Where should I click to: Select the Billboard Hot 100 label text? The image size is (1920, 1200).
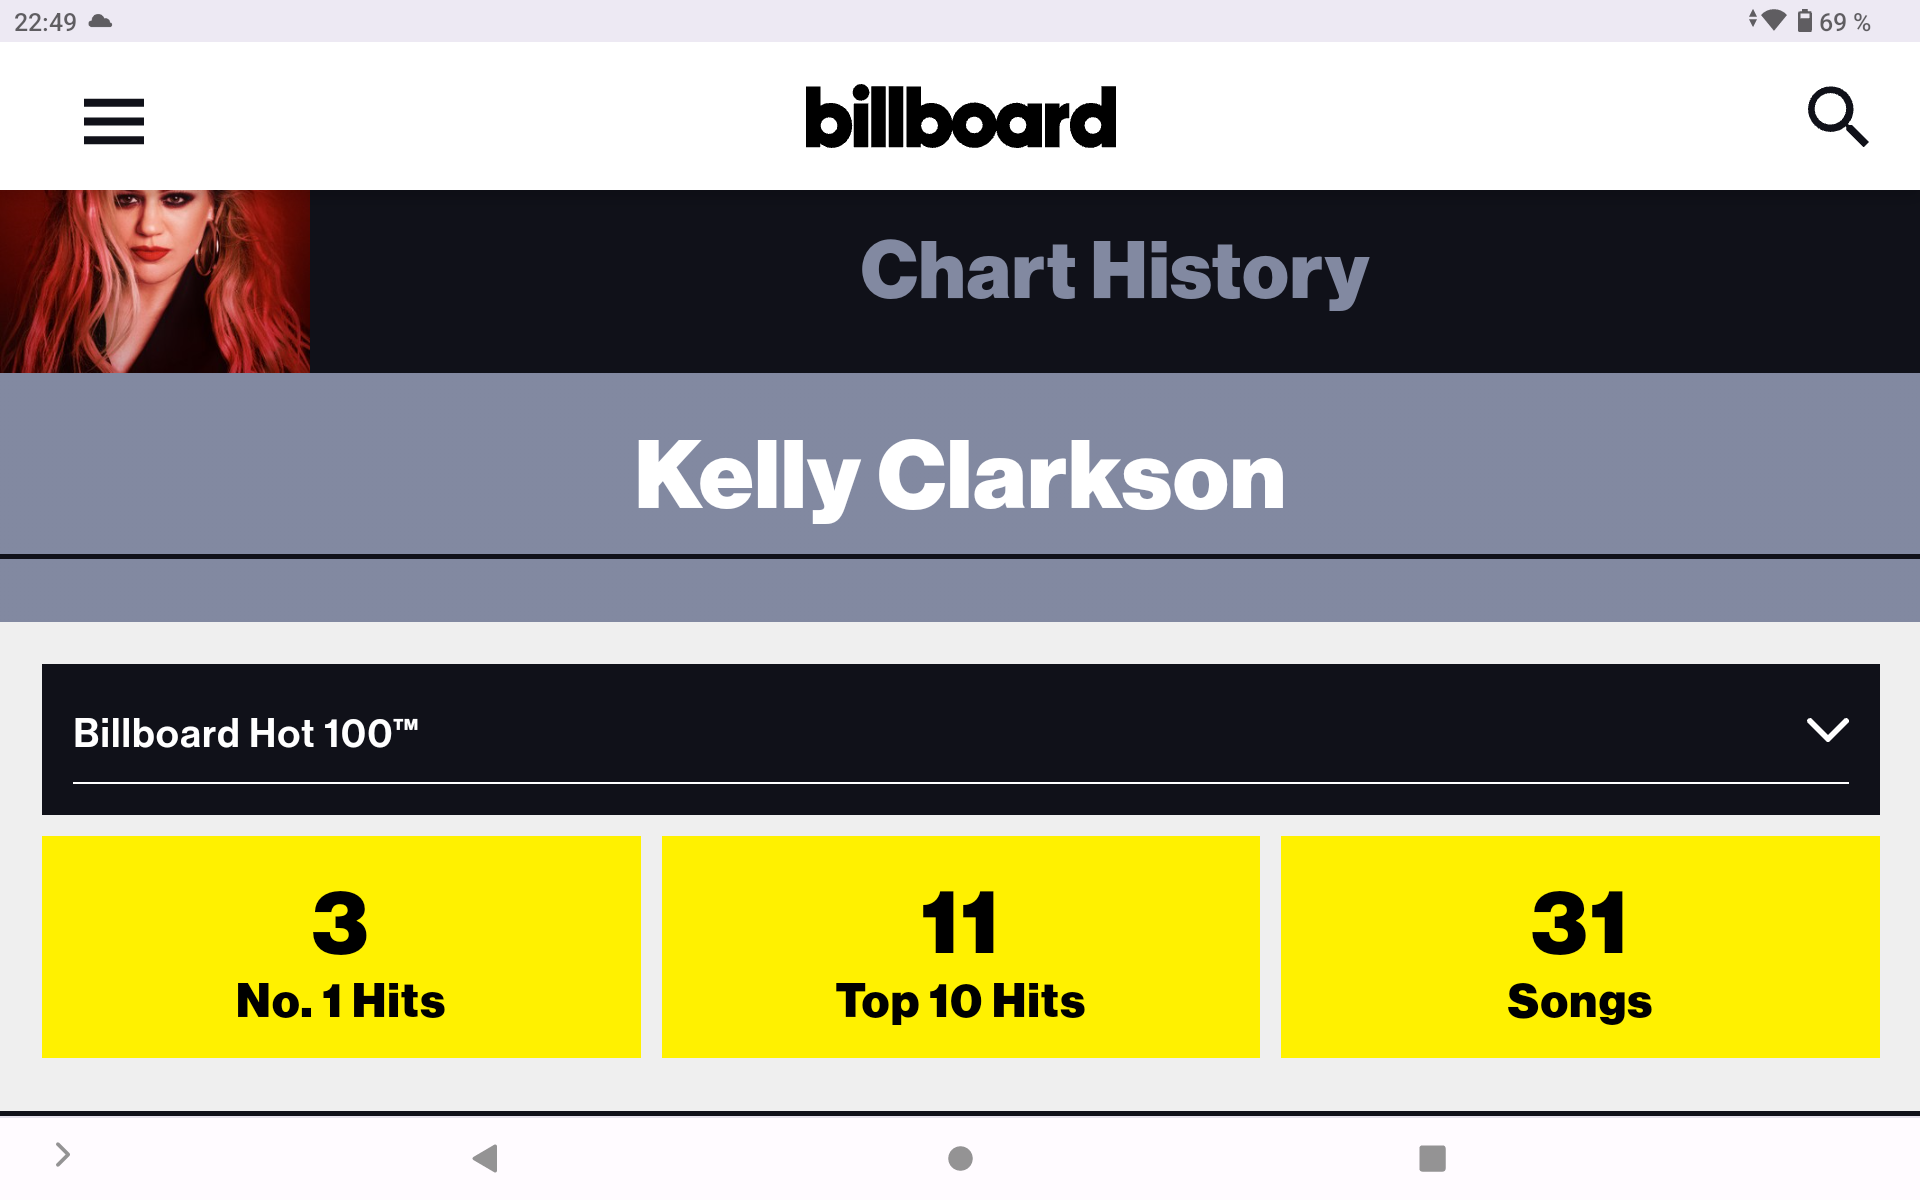coord(245,733)
